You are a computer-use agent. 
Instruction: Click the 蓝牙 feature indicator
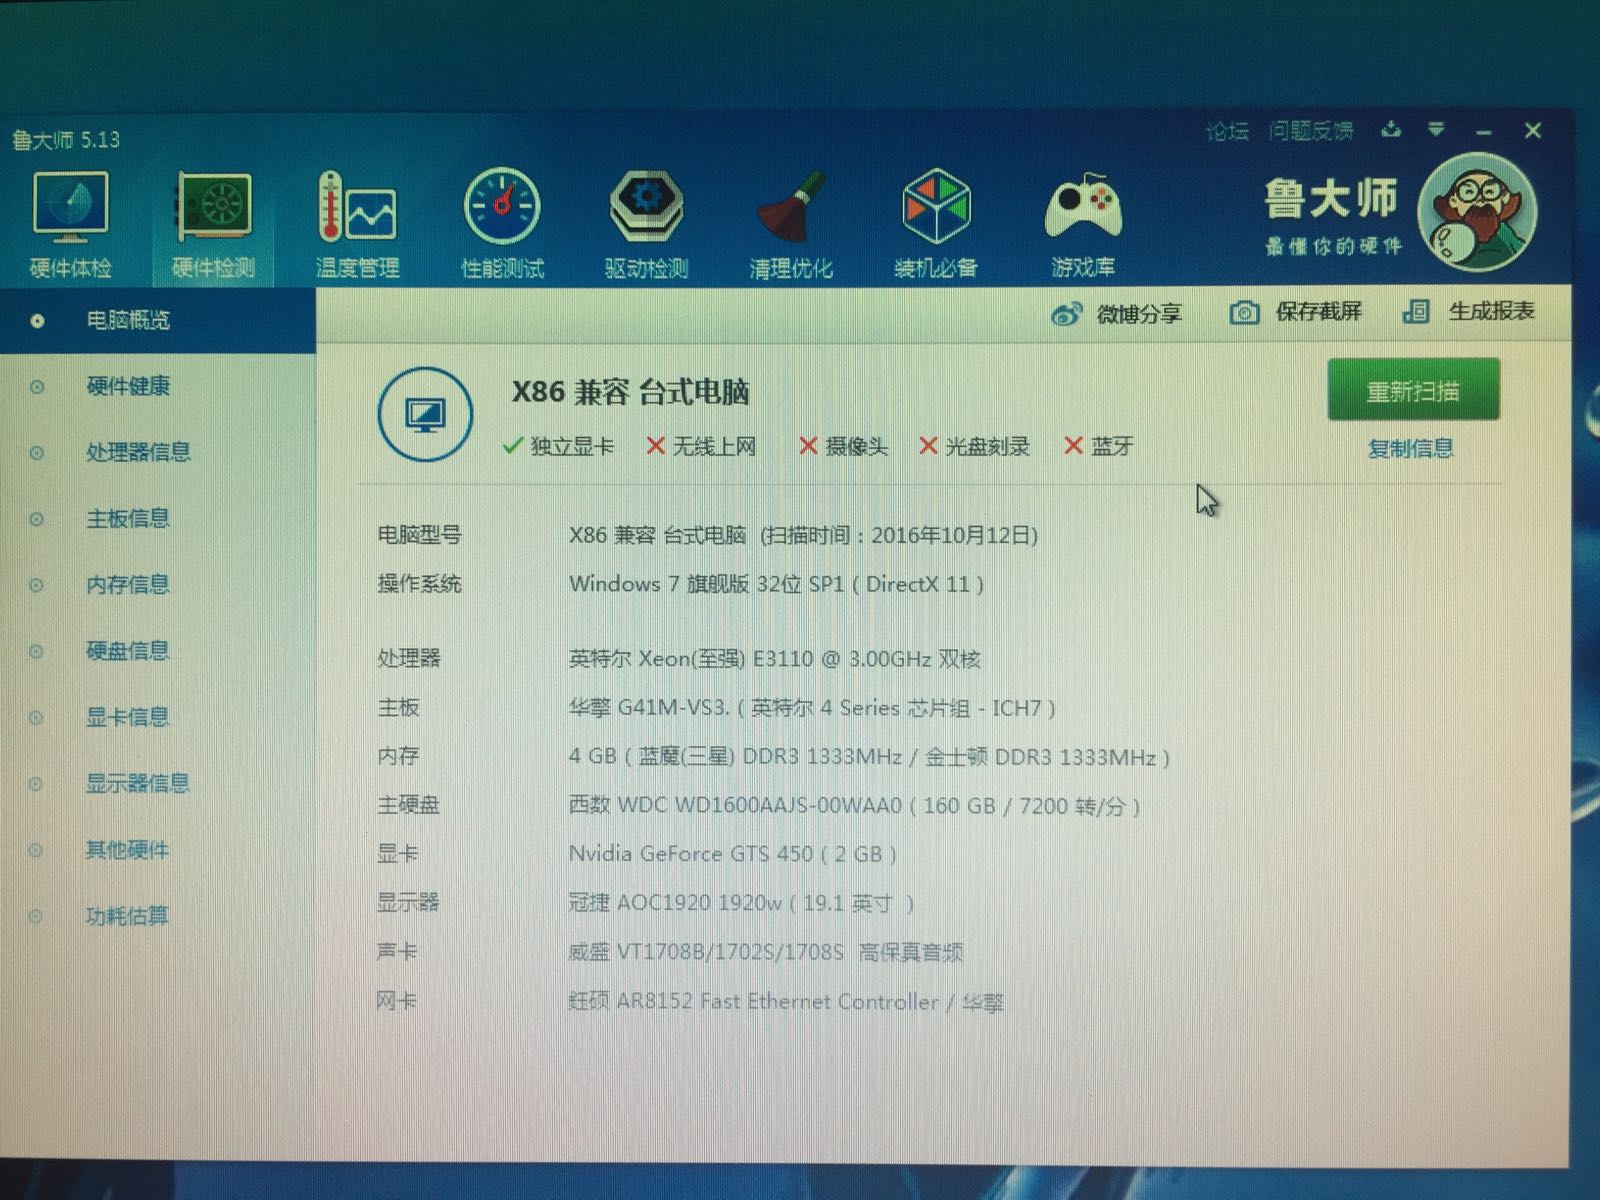1098,446
